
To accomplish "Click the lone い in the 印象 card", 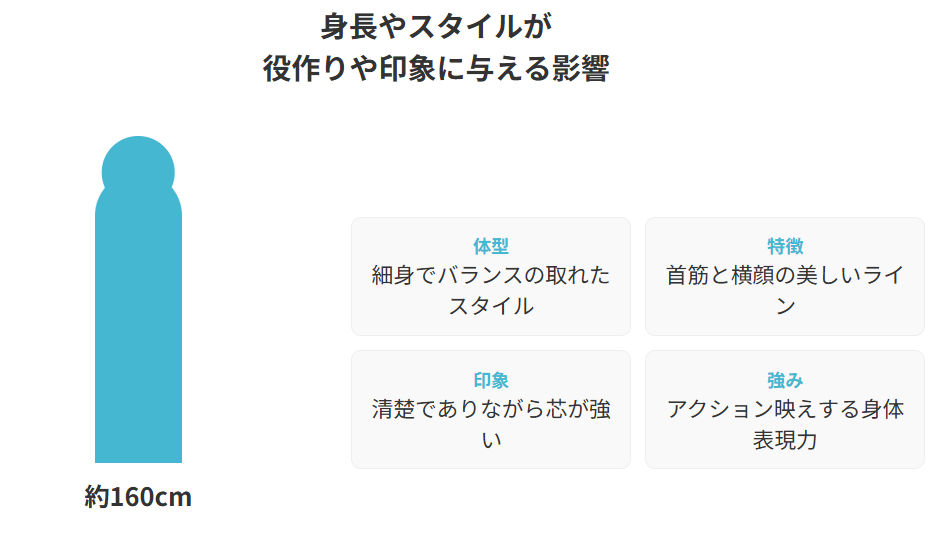I will click(x=491, y=440).
